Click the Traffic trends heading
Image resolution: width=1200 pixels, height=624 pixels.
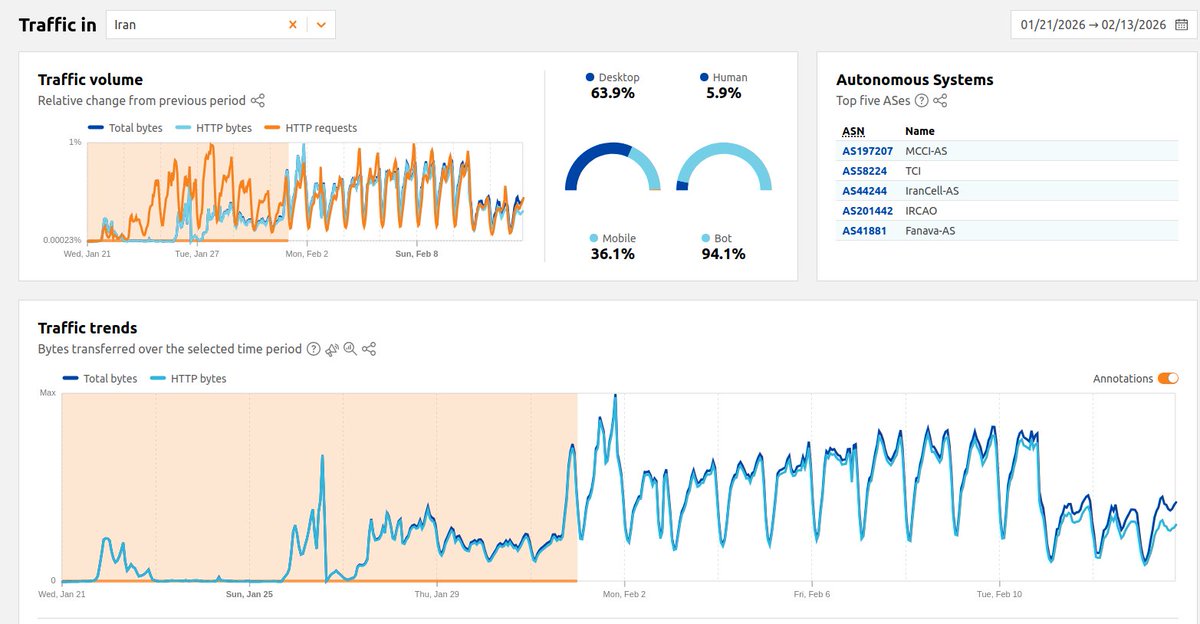[x=88, y=327]
